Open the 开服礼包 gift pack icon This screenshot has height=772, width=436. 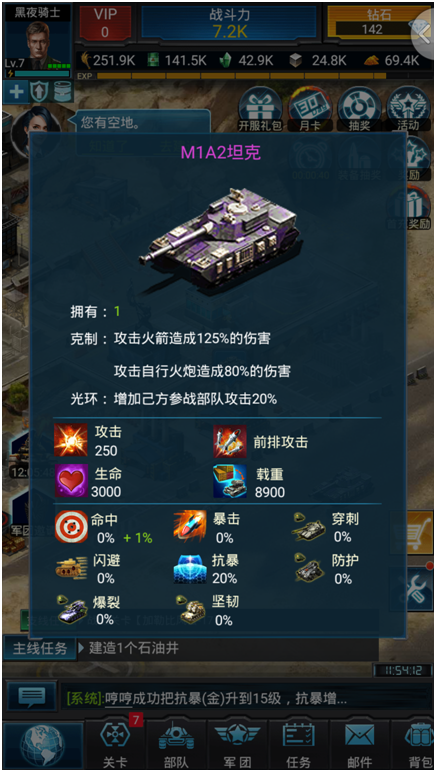tap(260, 109)
